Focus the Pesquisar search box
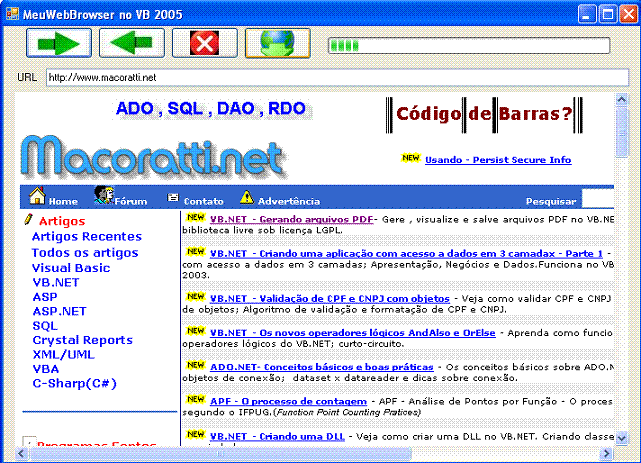 598,199
